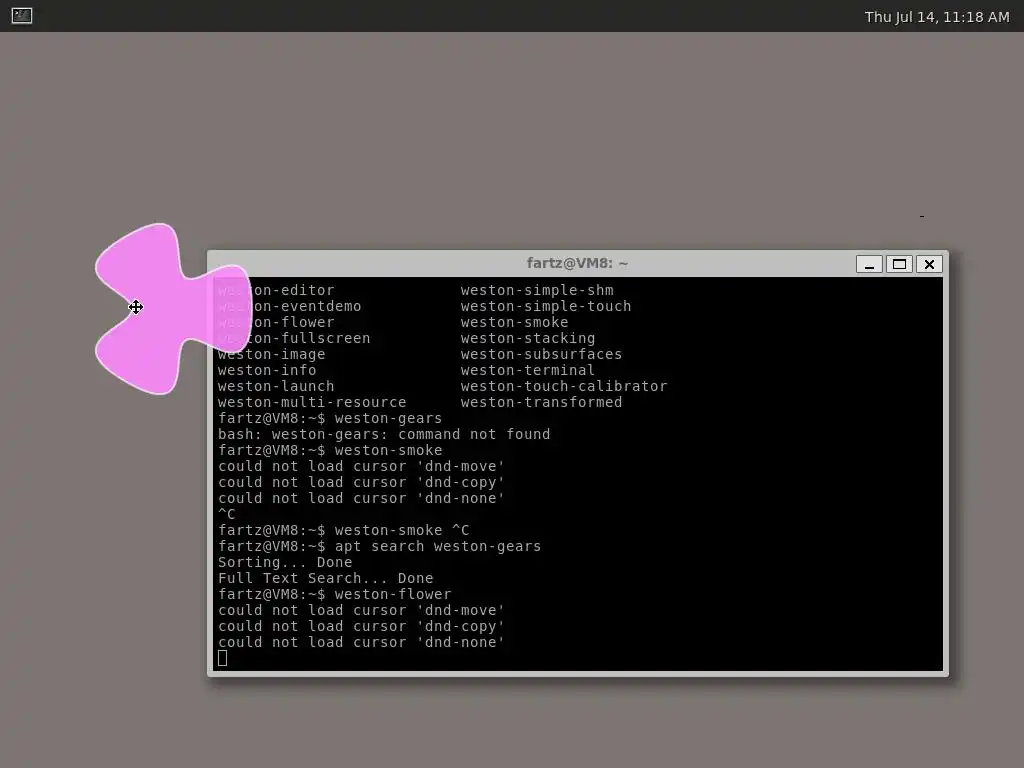Click the 'weston-gears' command prompt line

(x=330, y=418)
